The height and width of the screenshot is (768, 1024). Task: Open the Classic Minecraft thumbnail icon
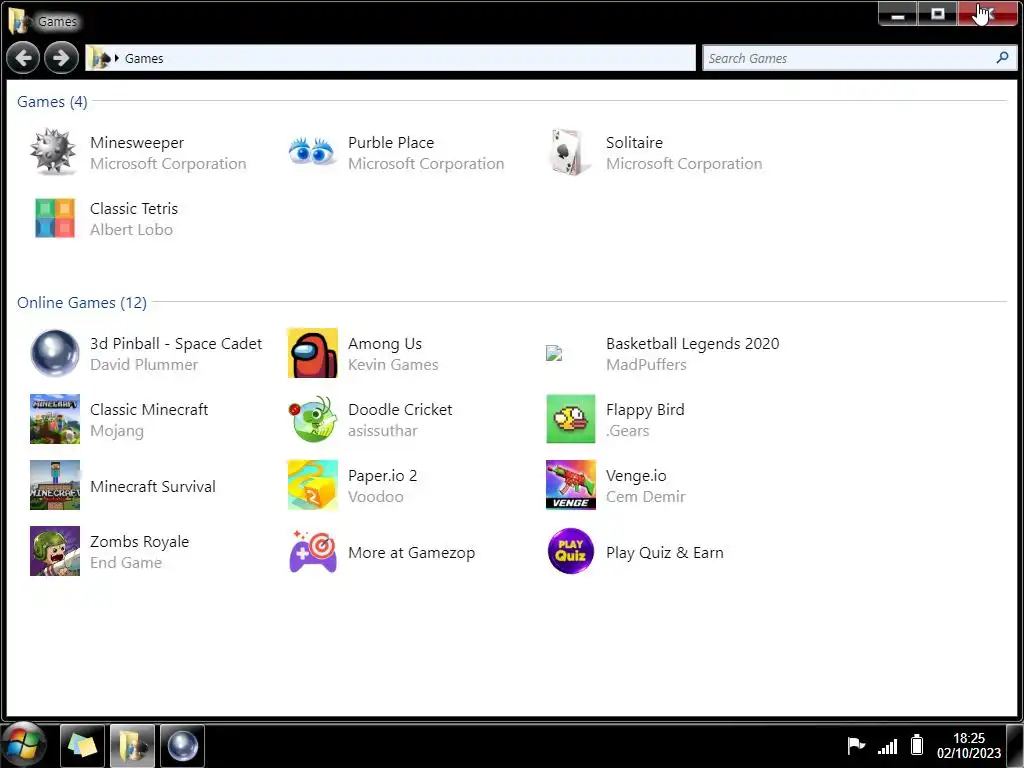click(55, 419)
